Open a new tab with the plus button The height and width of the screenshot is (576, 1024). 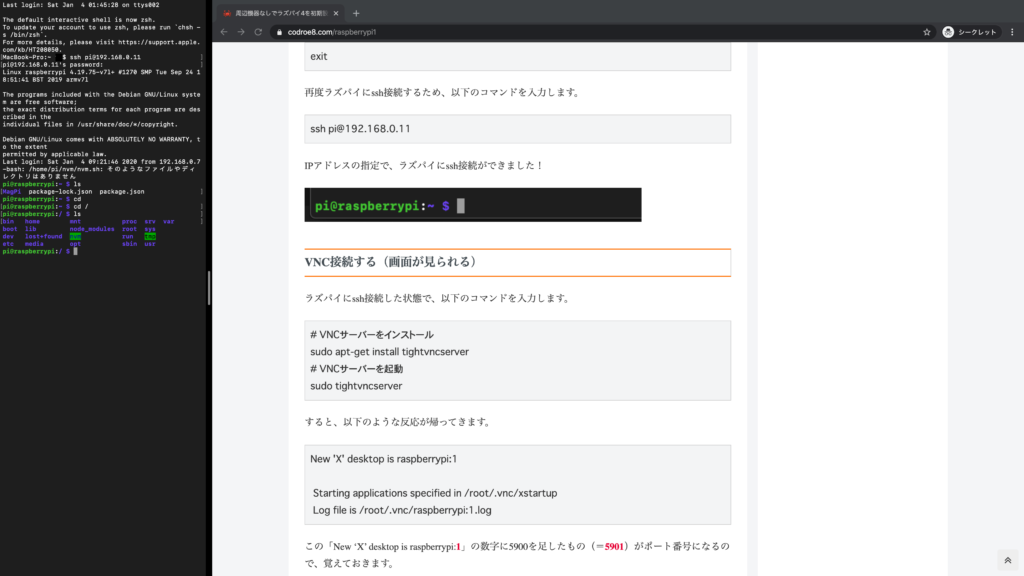tap(356, 13)
